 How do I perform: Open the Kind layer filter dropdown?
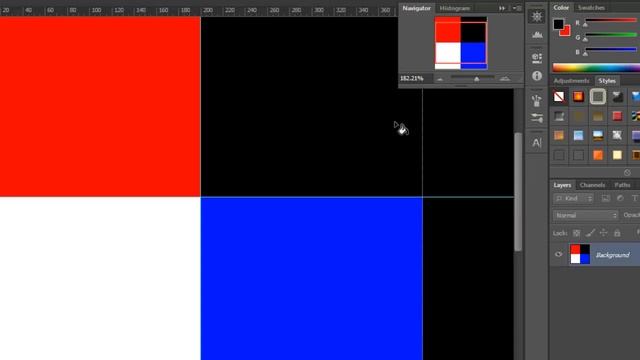tap(573, 198)
